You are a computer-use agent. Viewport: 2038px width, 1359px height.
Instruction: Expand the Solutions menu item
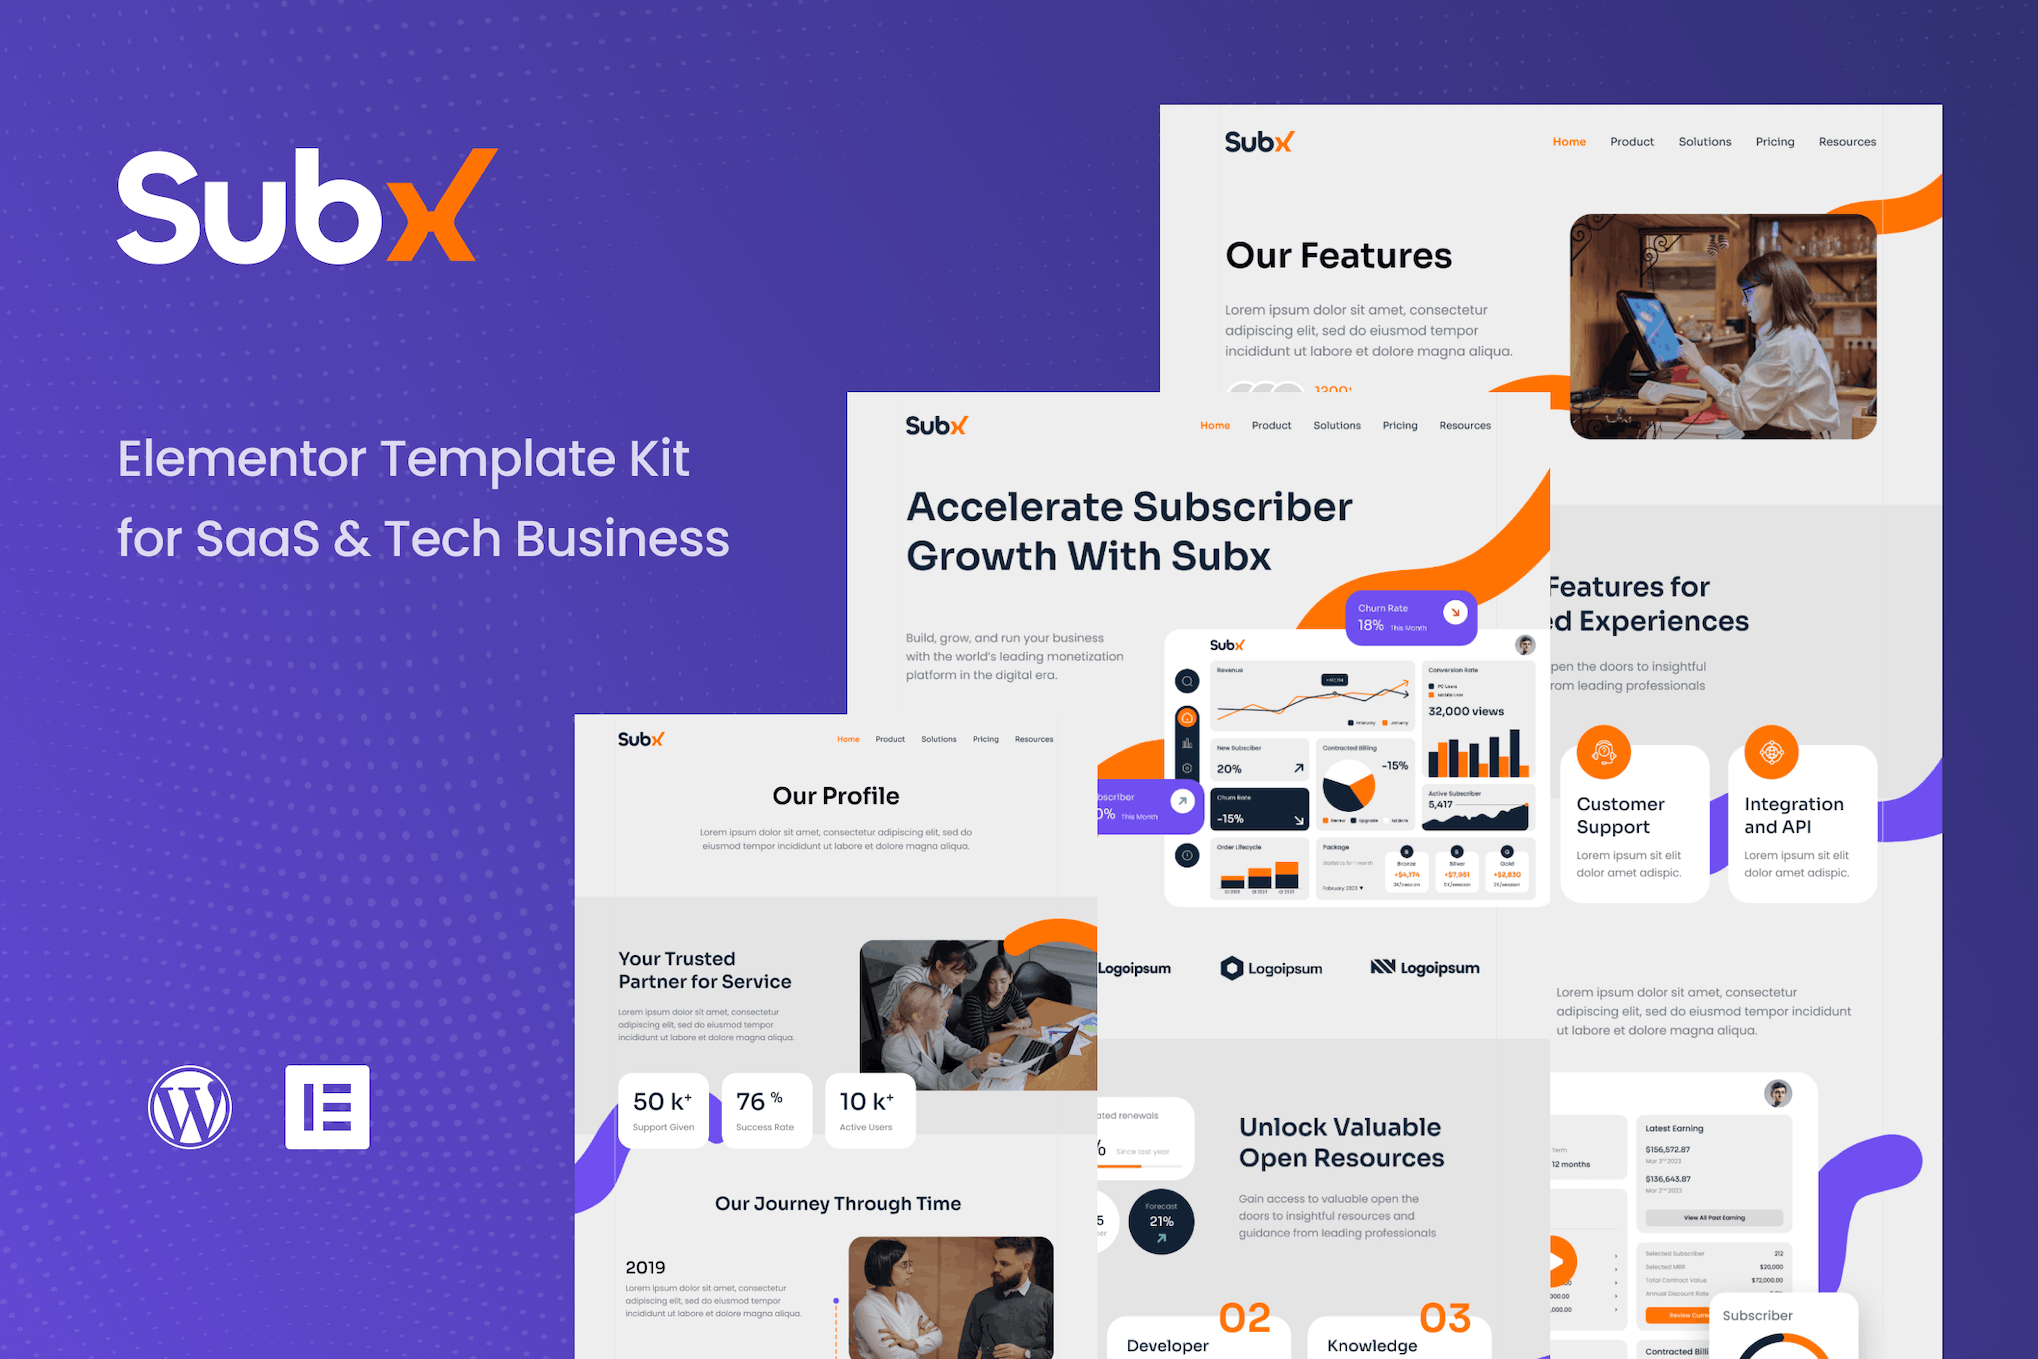coord(1700,140)
